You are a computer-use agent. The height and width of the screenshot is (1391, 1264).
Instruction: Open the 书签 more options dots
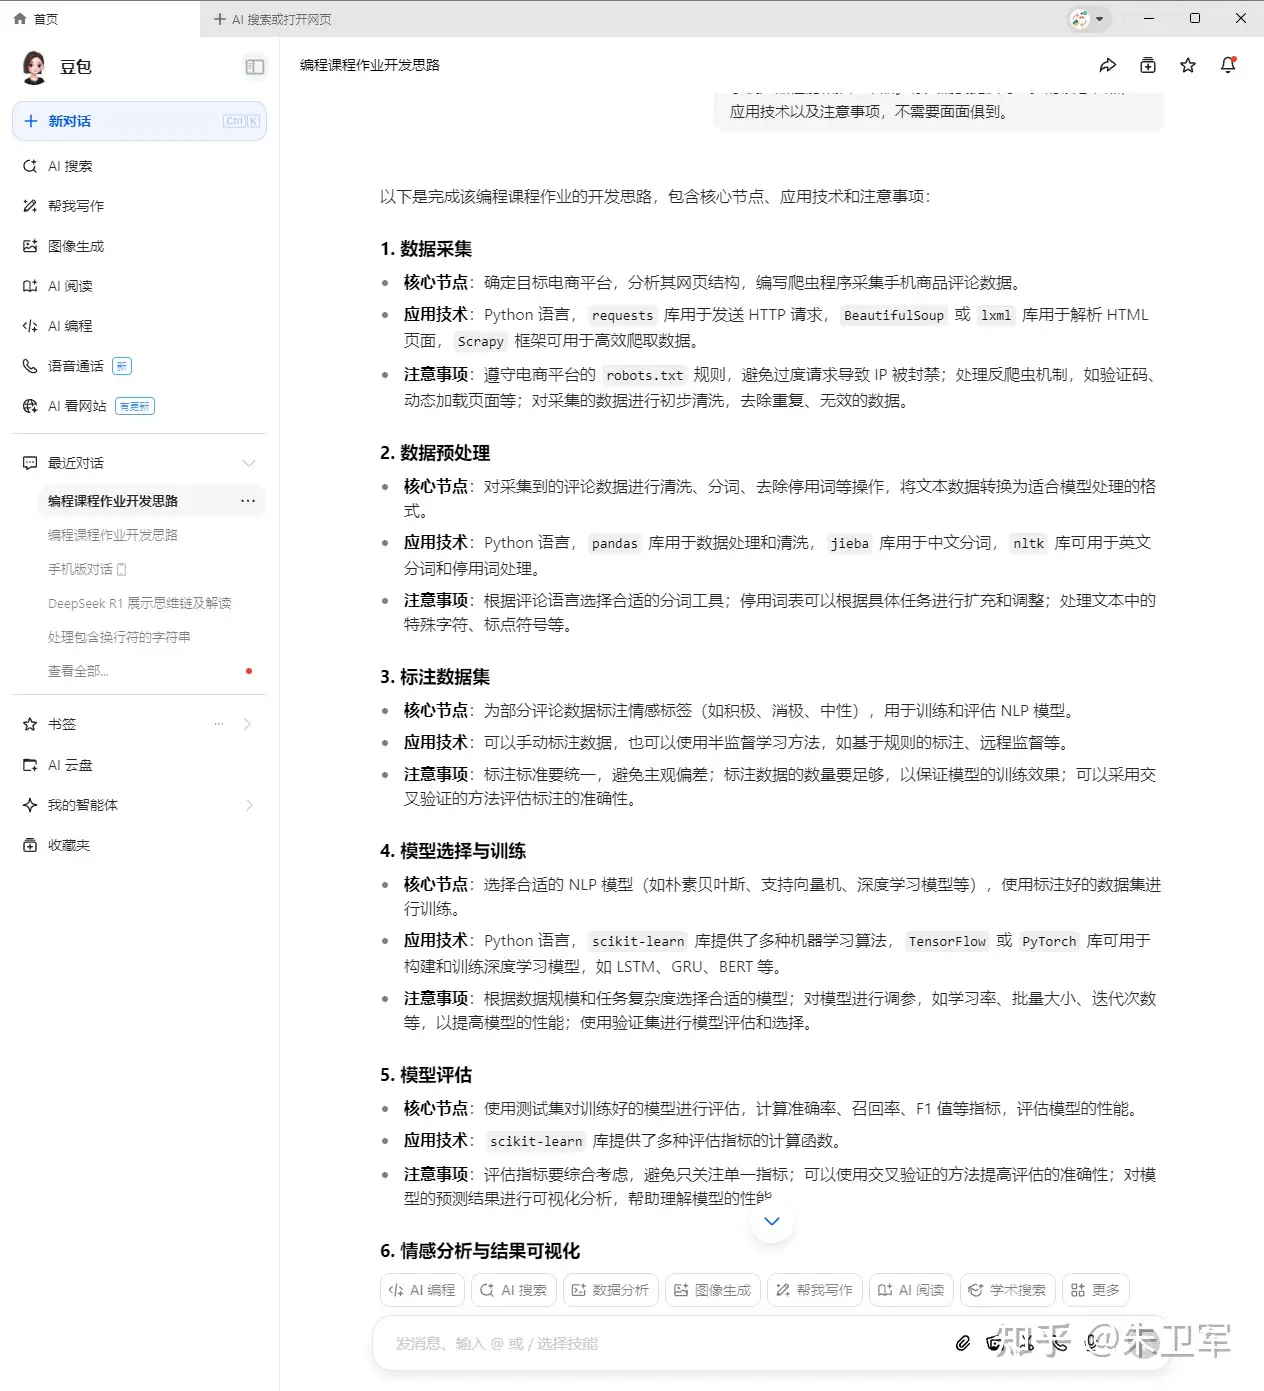pyautogui.click(x=219, y=724)
